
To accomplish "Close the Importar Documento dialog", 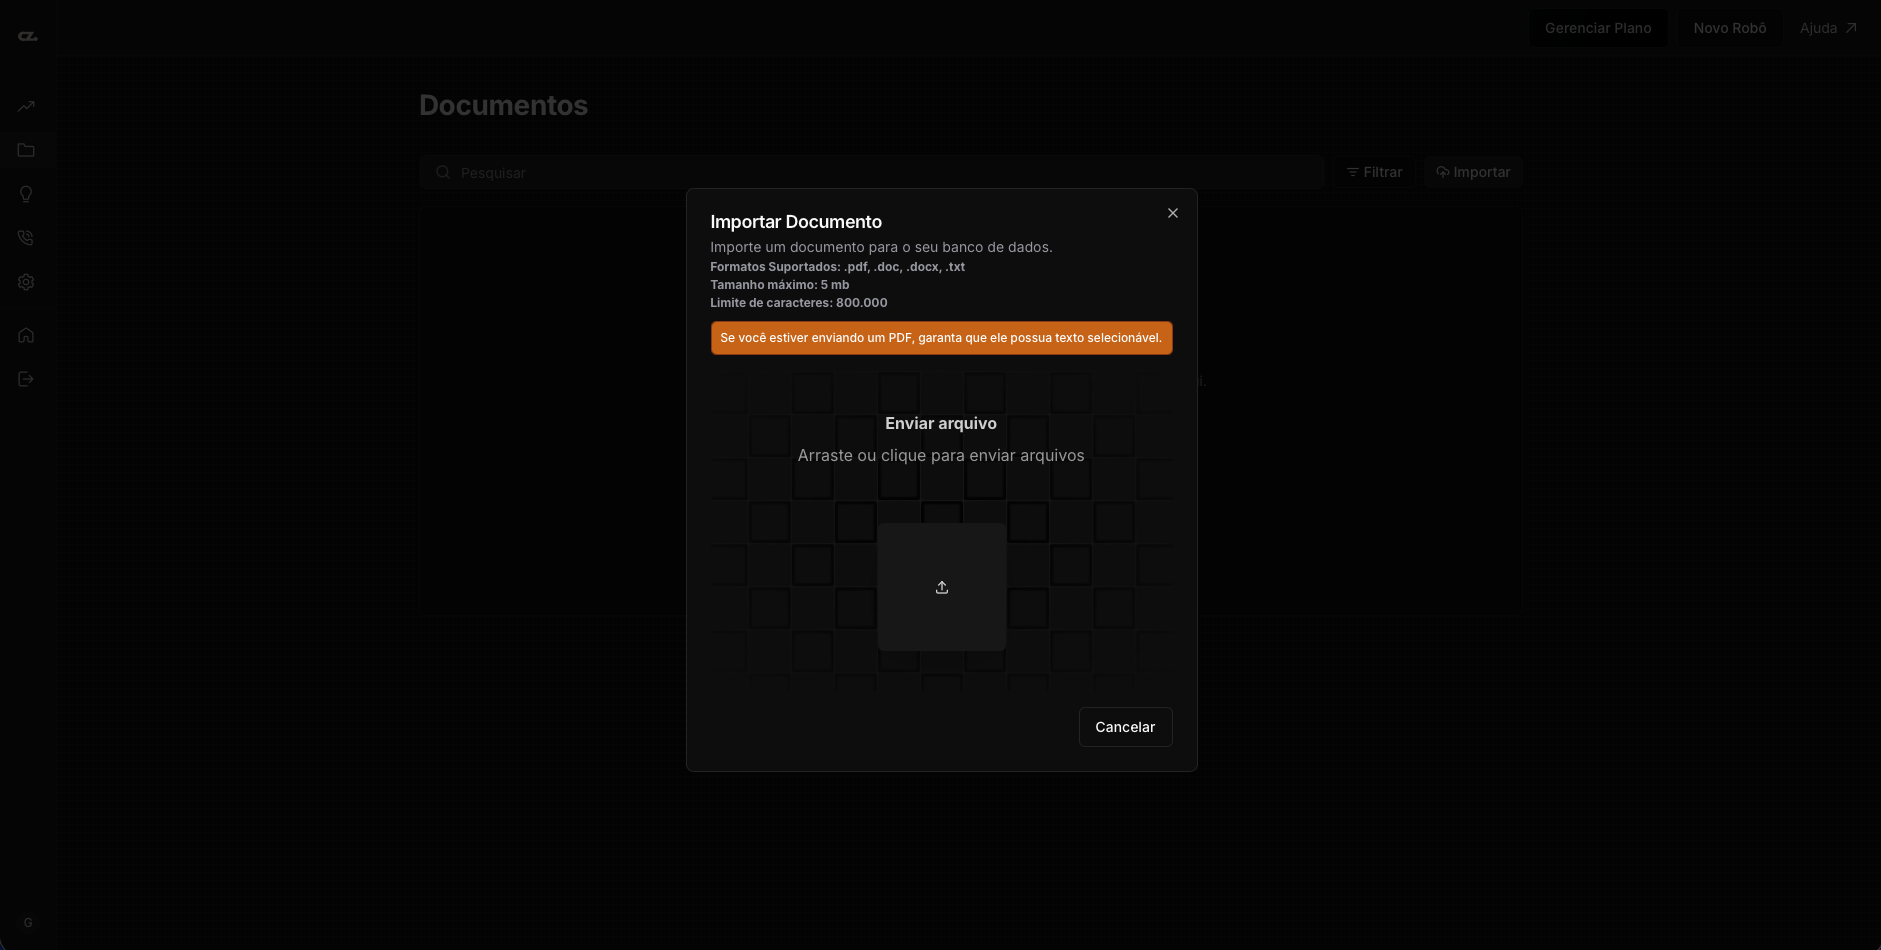I will 1171,213.
